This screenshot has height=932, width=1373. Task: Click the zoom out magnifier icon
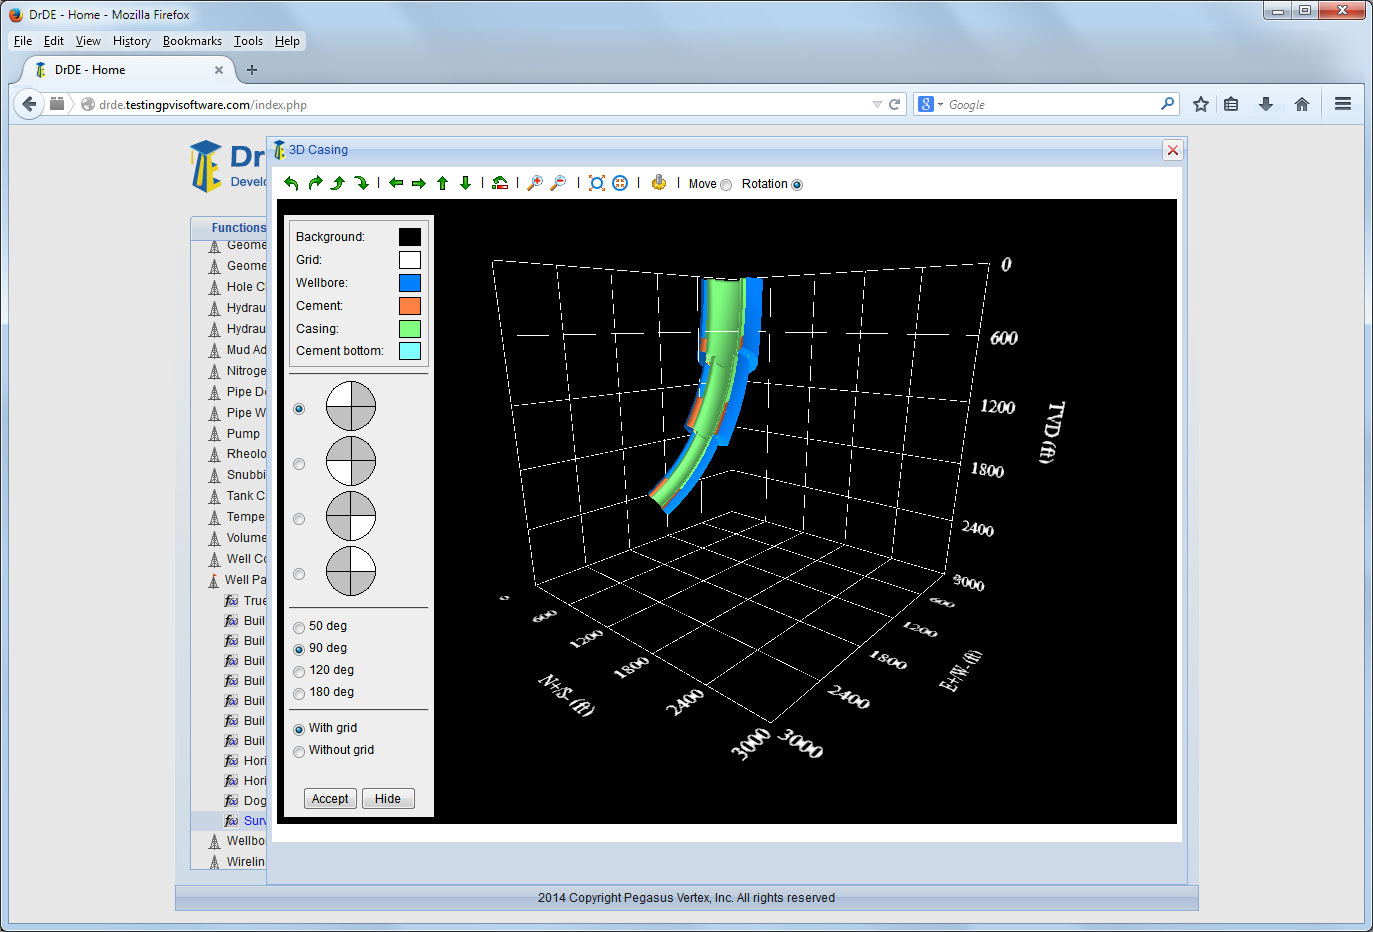pos(558,183)
